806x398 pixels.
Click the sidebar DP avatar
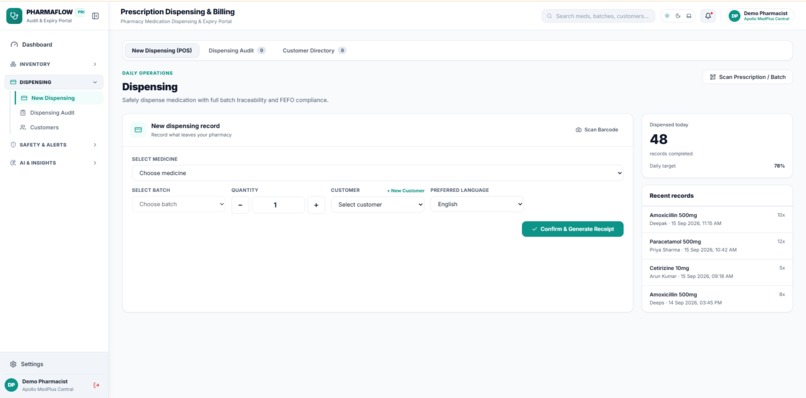coord(11,385)
